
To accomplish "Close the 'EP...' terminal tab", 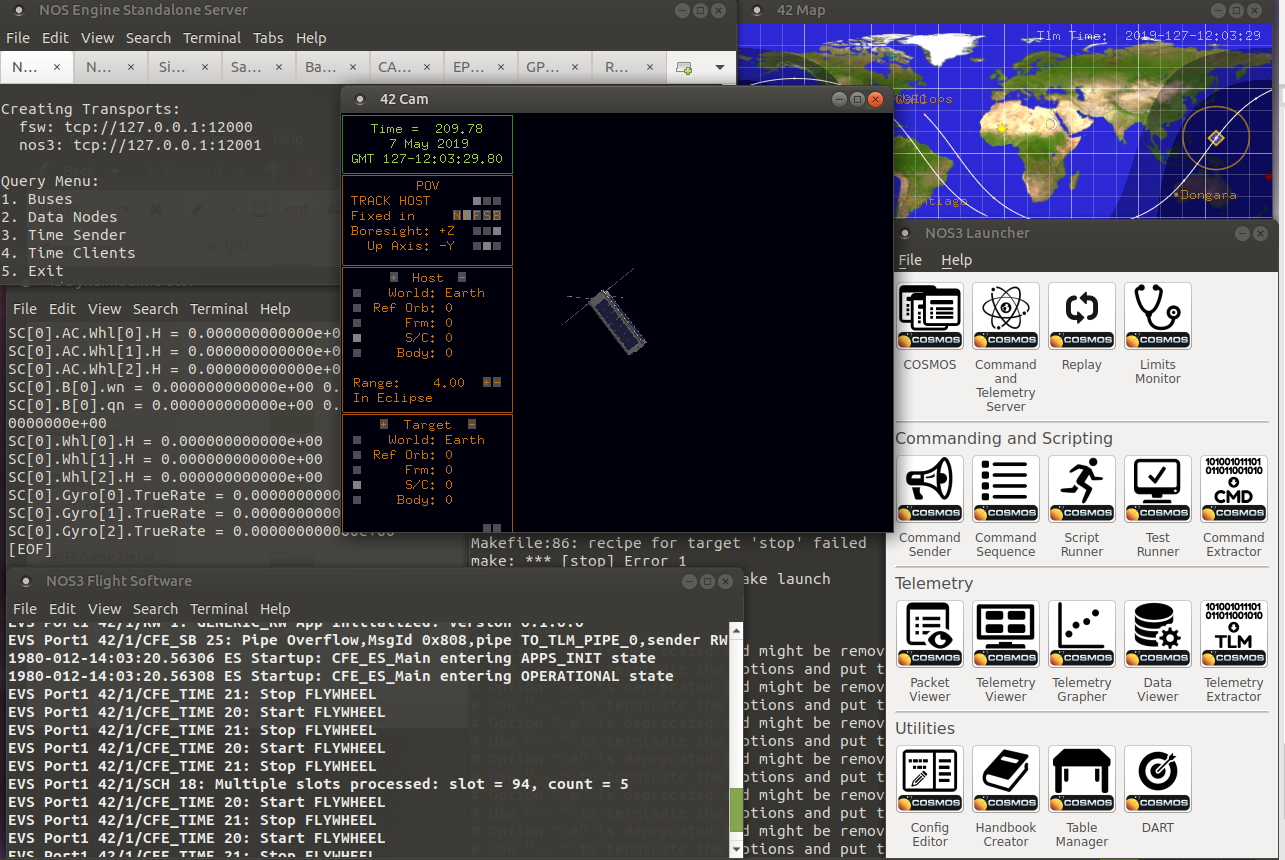I will tap(500, 67).
